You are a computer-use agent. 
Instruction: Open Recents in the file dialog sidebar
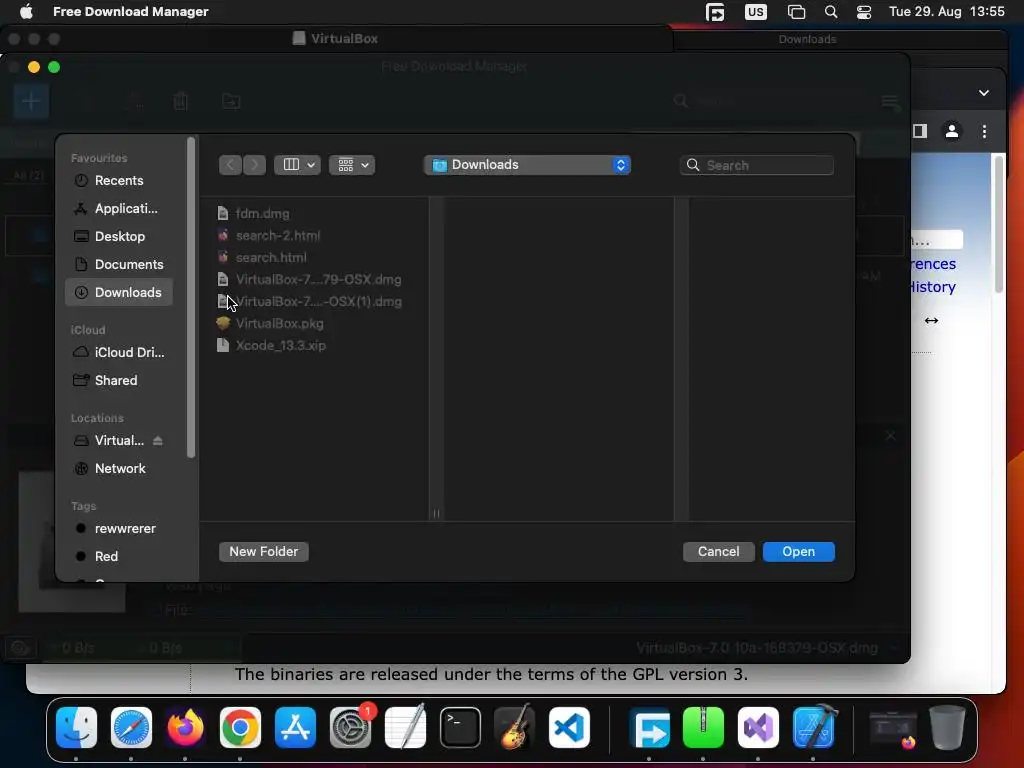pyautogui.click(x=118, y=180)
